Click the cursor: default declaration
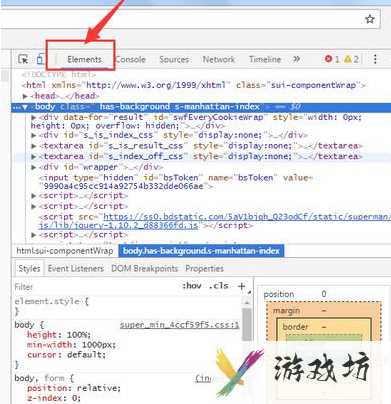Image resolution: width=391 pixels, height=404 pixels. pos(67,355)
